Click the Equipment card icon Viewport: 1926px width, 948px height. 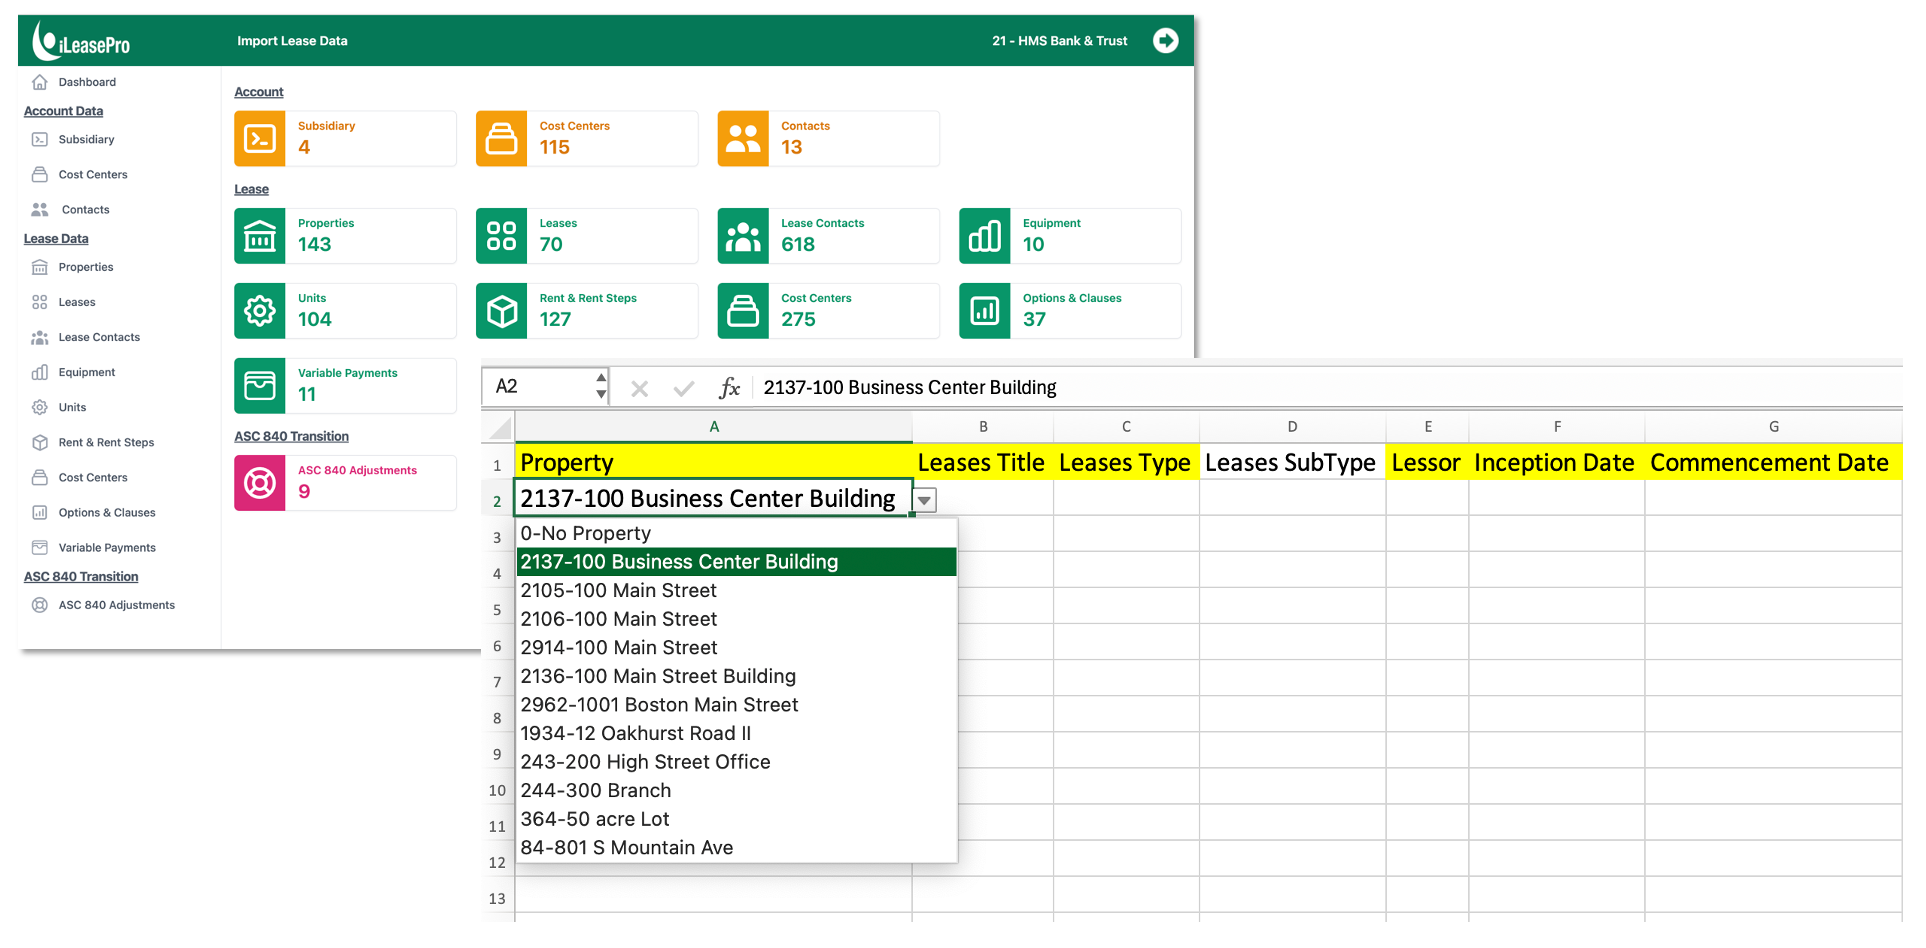point(985,236)
